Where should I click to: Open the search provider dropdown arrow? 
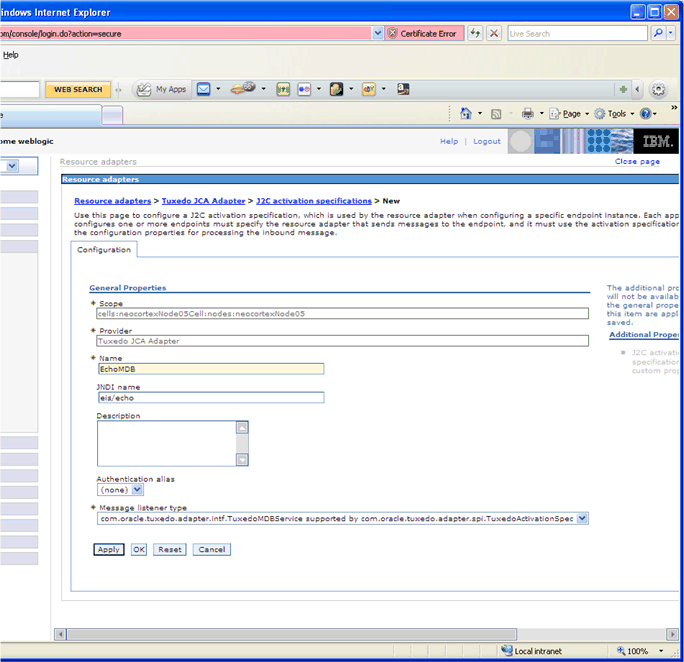point(671,33)
